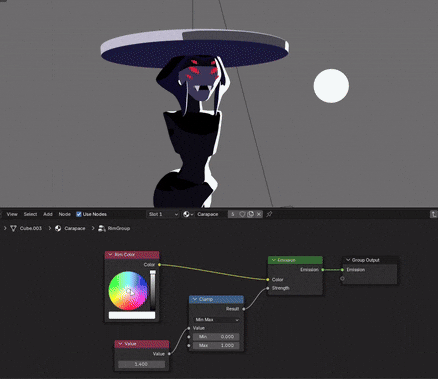The width and height of the screenshot is (438, 379).
Task: Select the Value node header
Action: [142, 344]
